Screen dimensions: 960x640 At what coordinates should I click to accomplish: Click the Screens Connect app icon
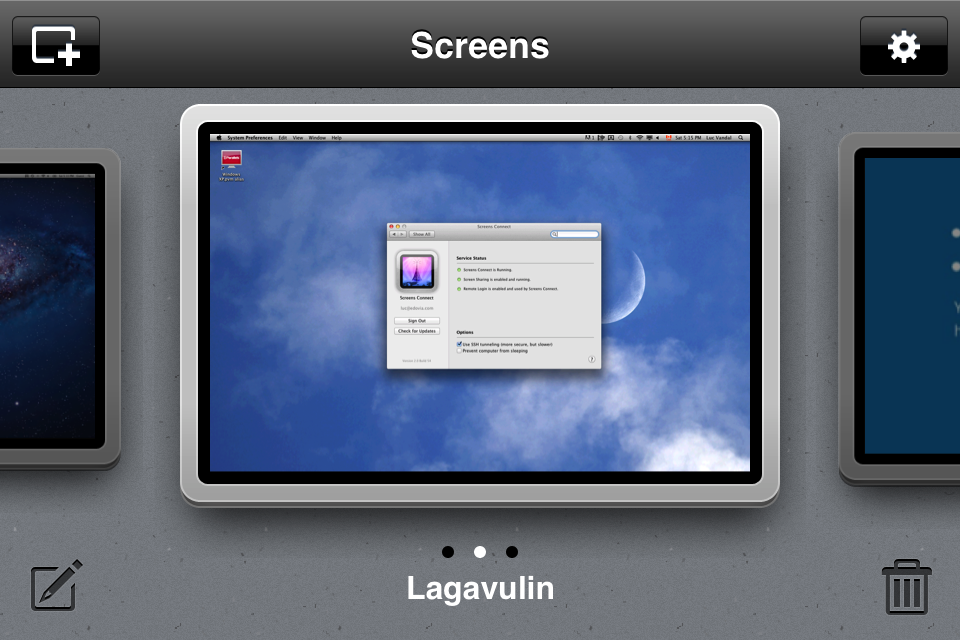click(x=416, y=270)
